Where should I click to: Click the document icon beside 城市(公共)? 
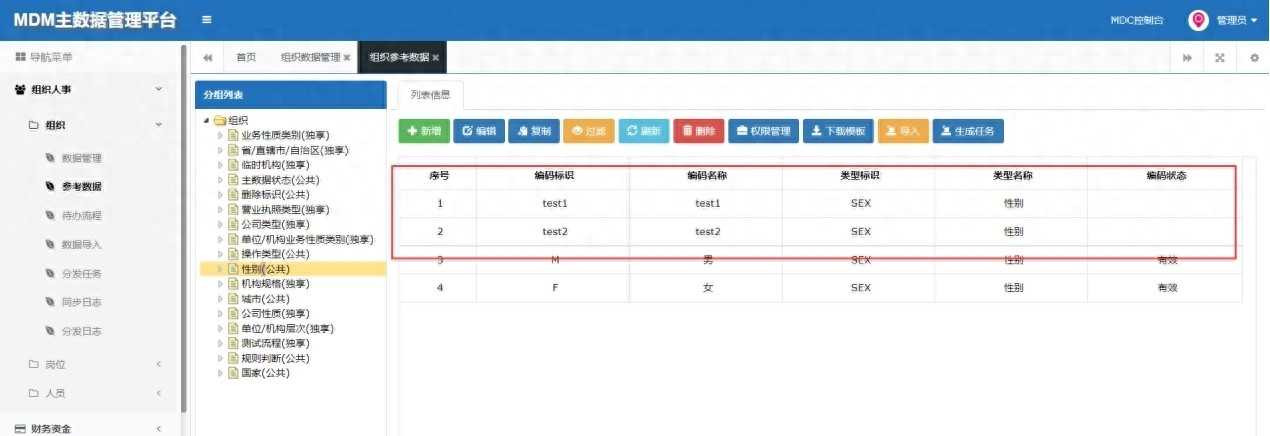[x=233, y=299]
